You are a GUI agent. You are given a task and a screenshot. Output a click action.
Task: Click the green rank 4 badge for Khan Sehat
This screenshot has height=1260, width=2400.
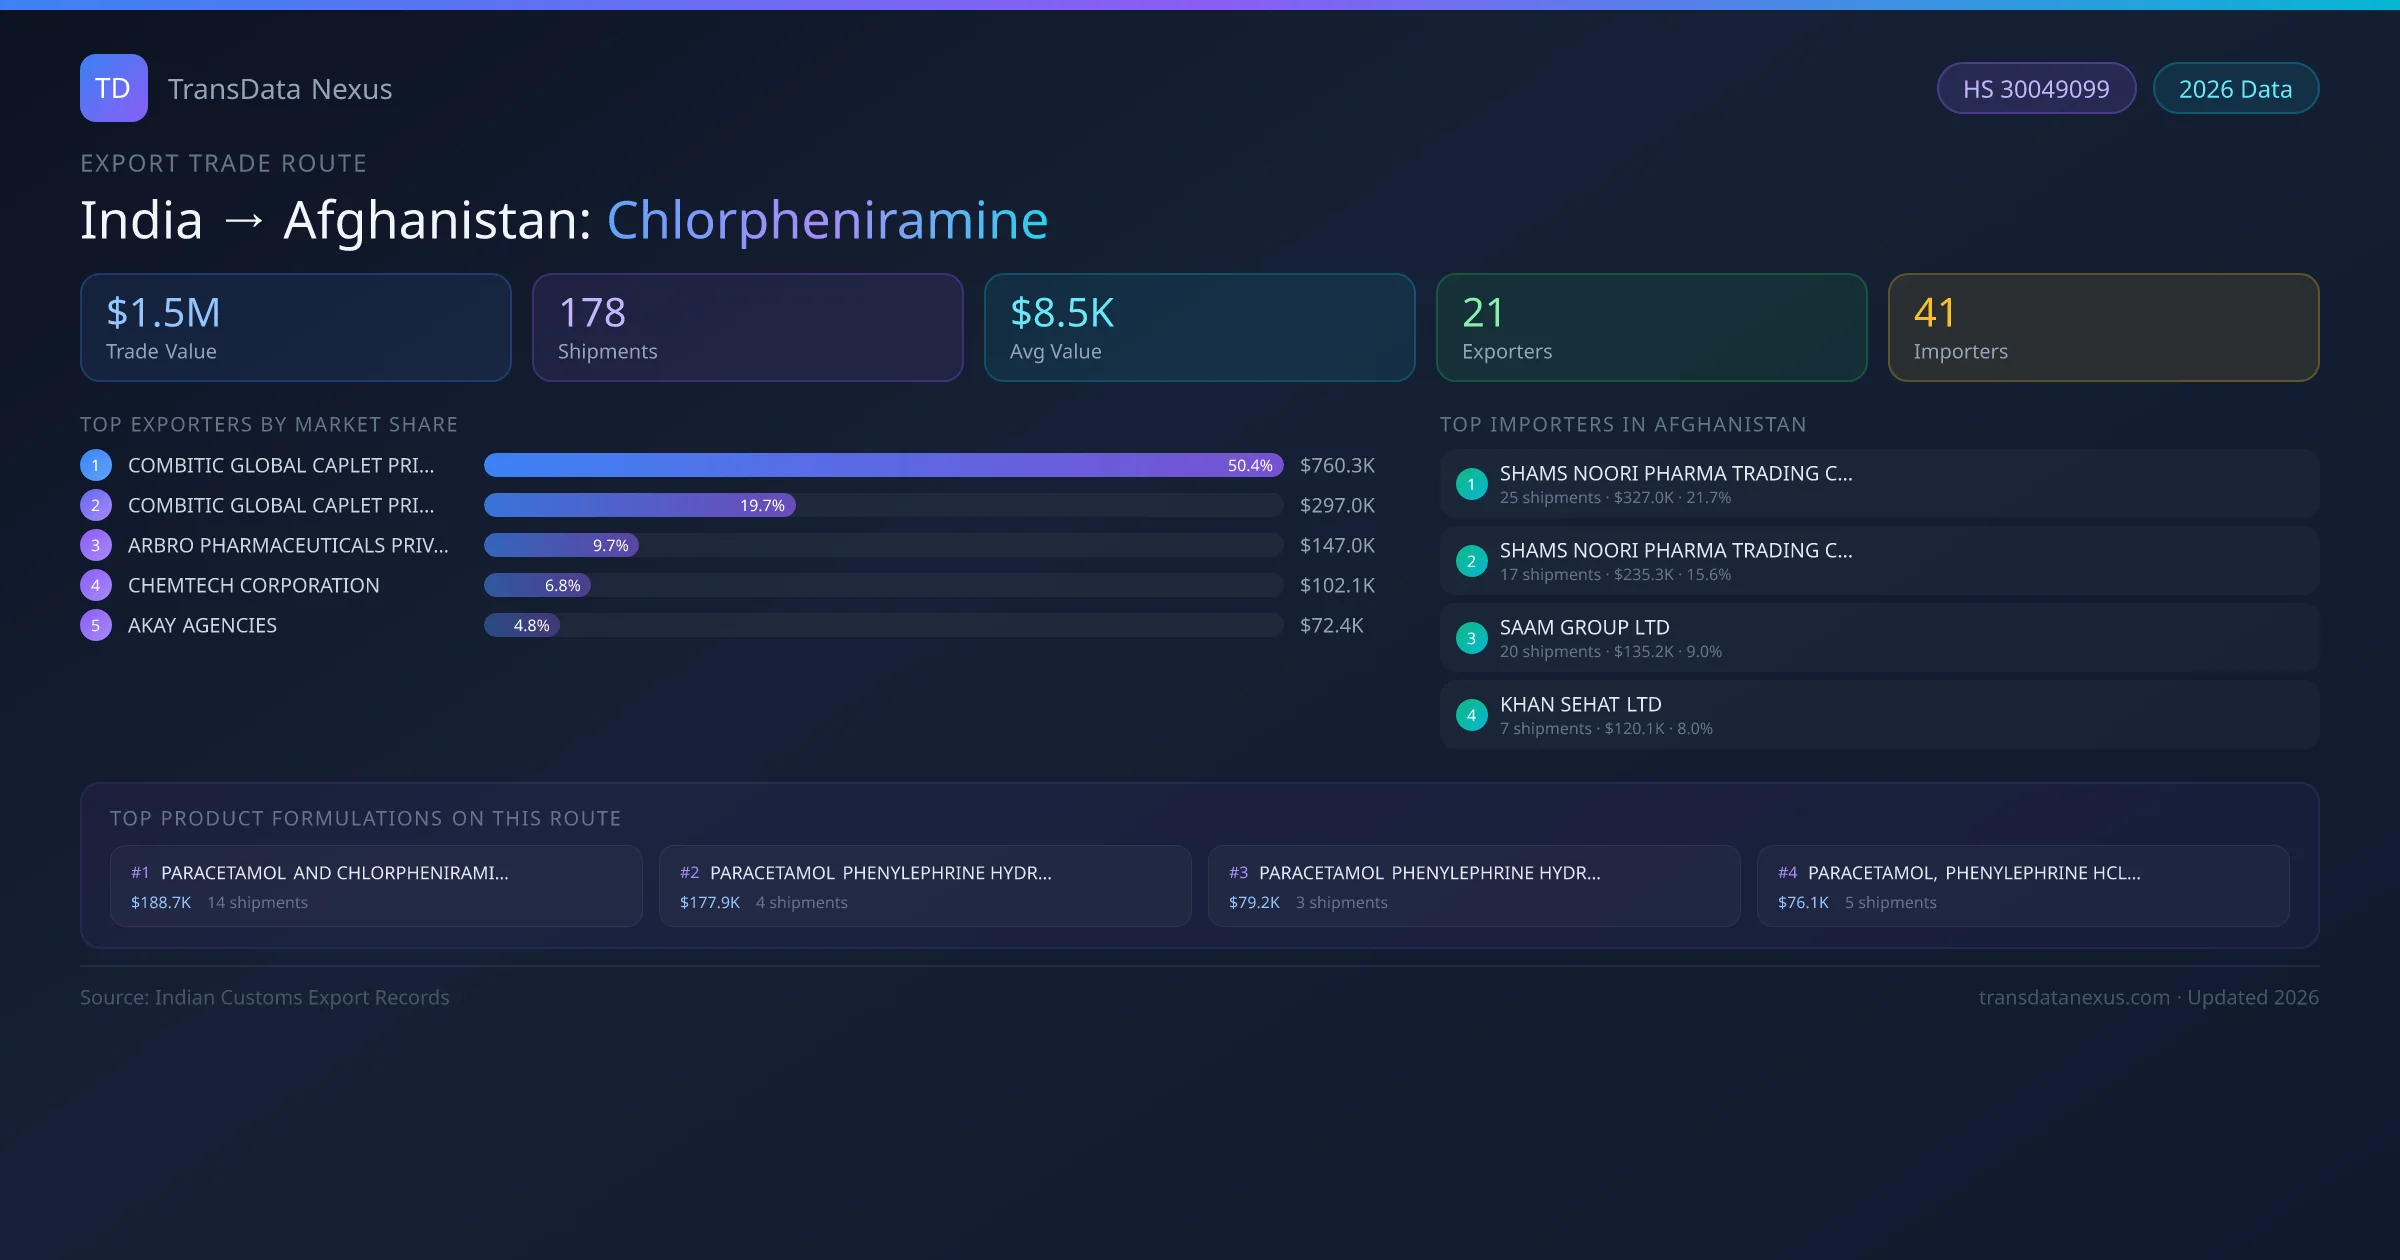tap(1471, 715)
